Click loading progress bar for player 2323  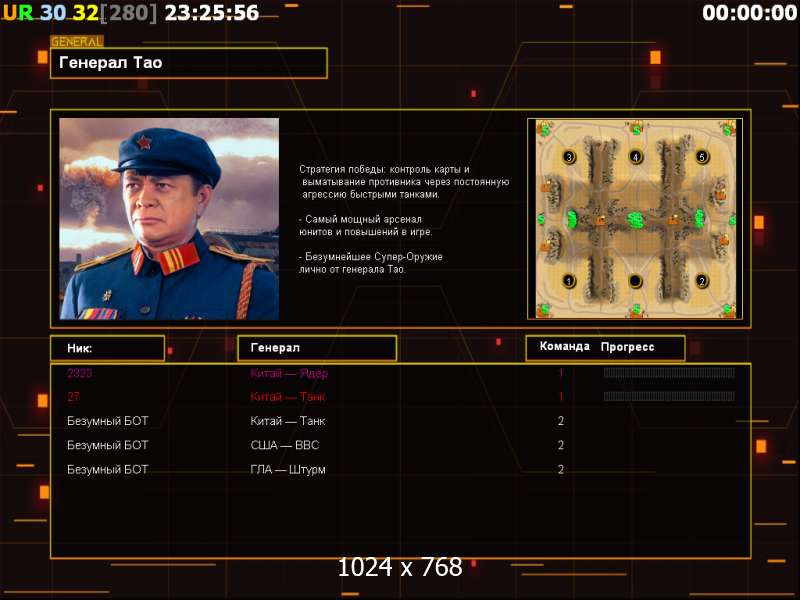(669, 373)
